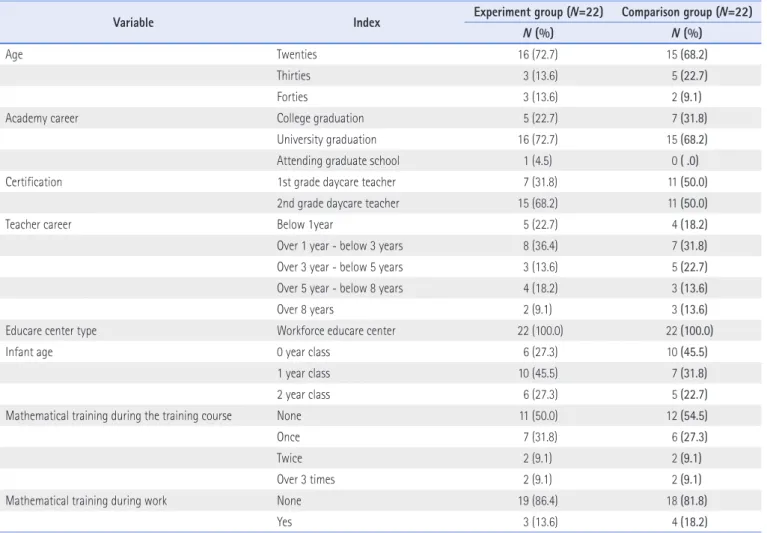Click "Mathematical training during the training course" label

tap(118, 416)
